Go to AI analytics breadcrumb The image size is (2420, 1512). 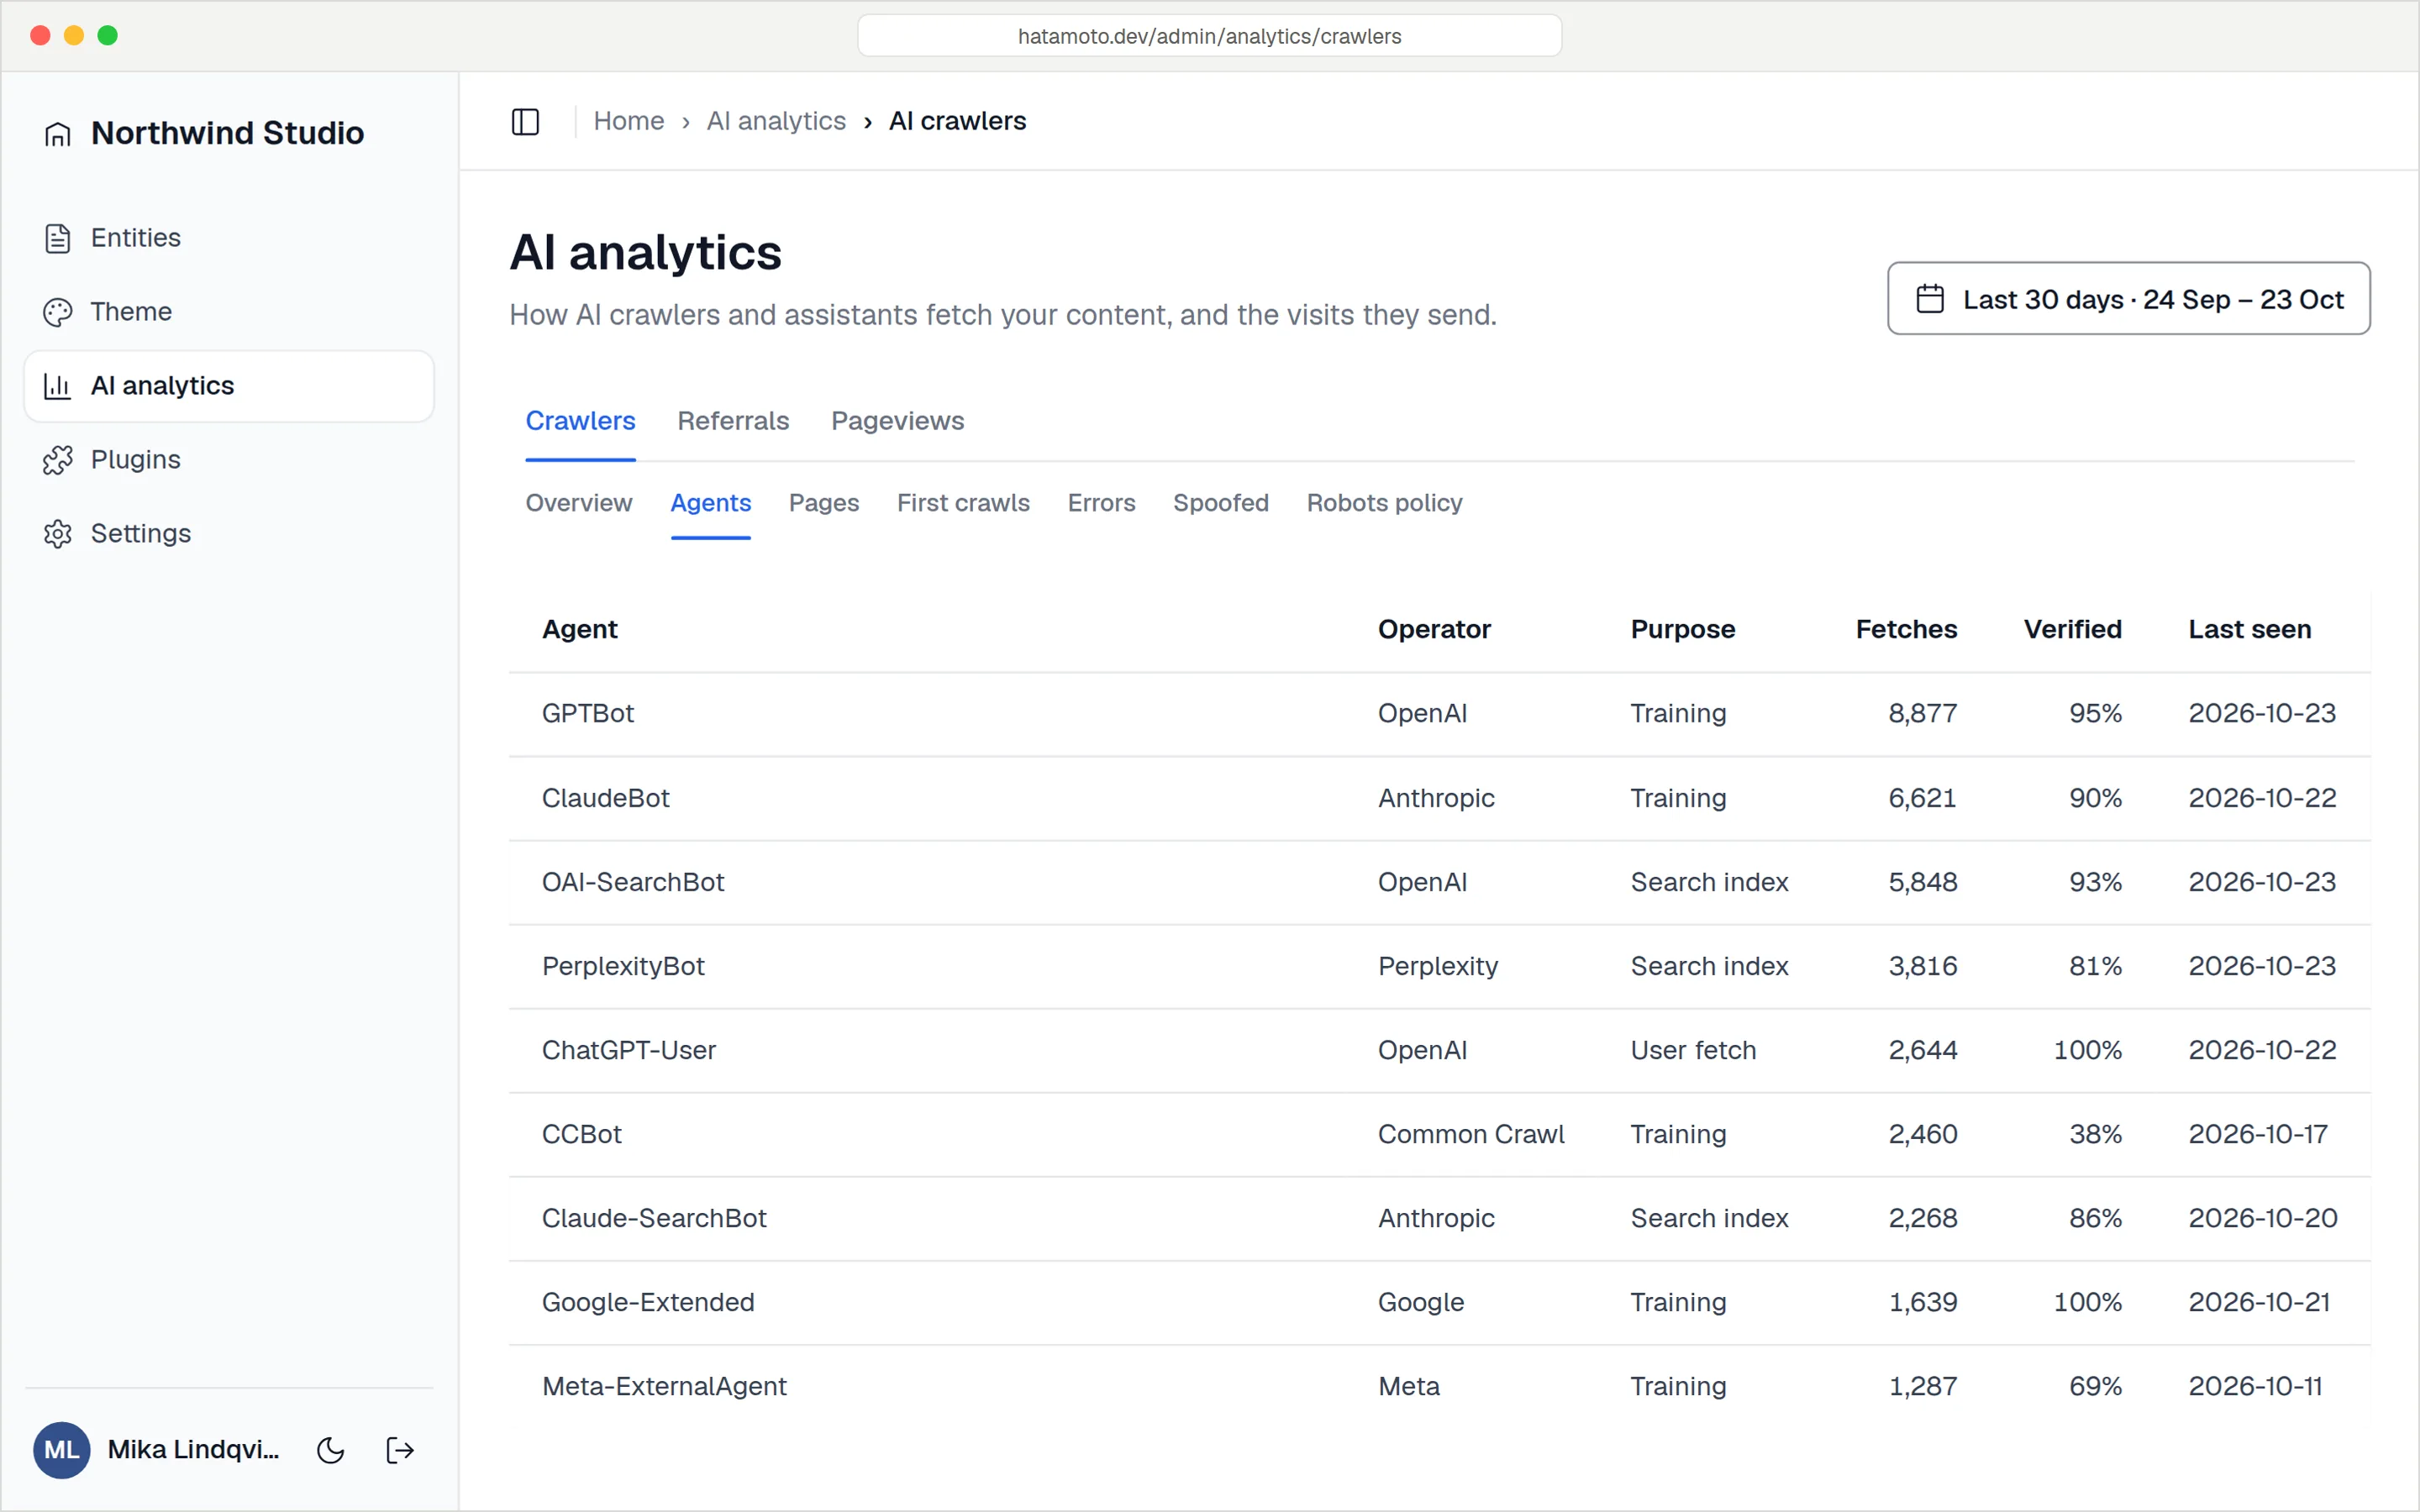tap(776, 121)
